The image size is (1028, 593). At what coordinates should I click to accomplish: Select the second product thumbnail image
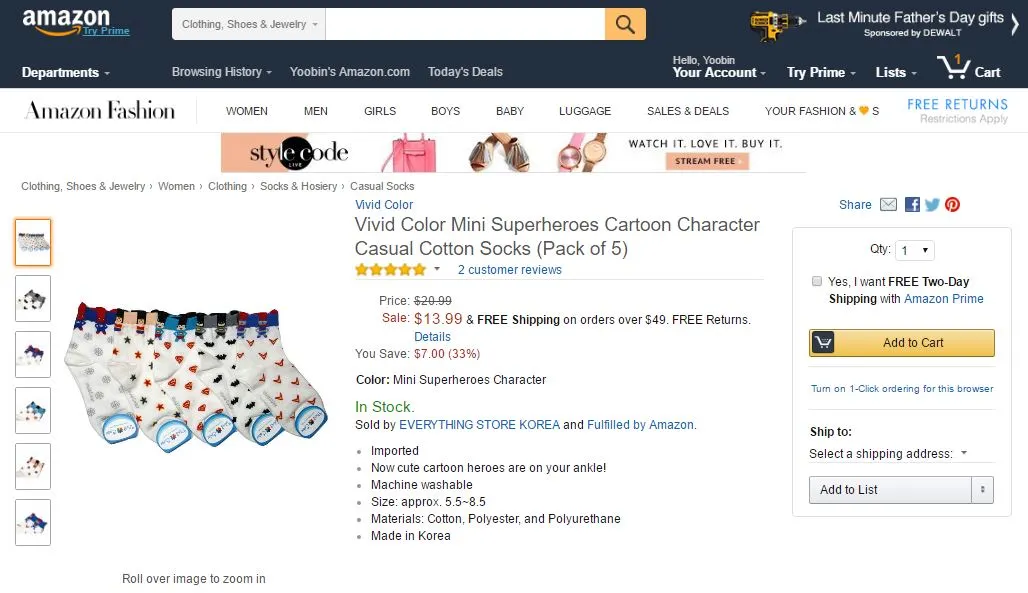point(33,298)
